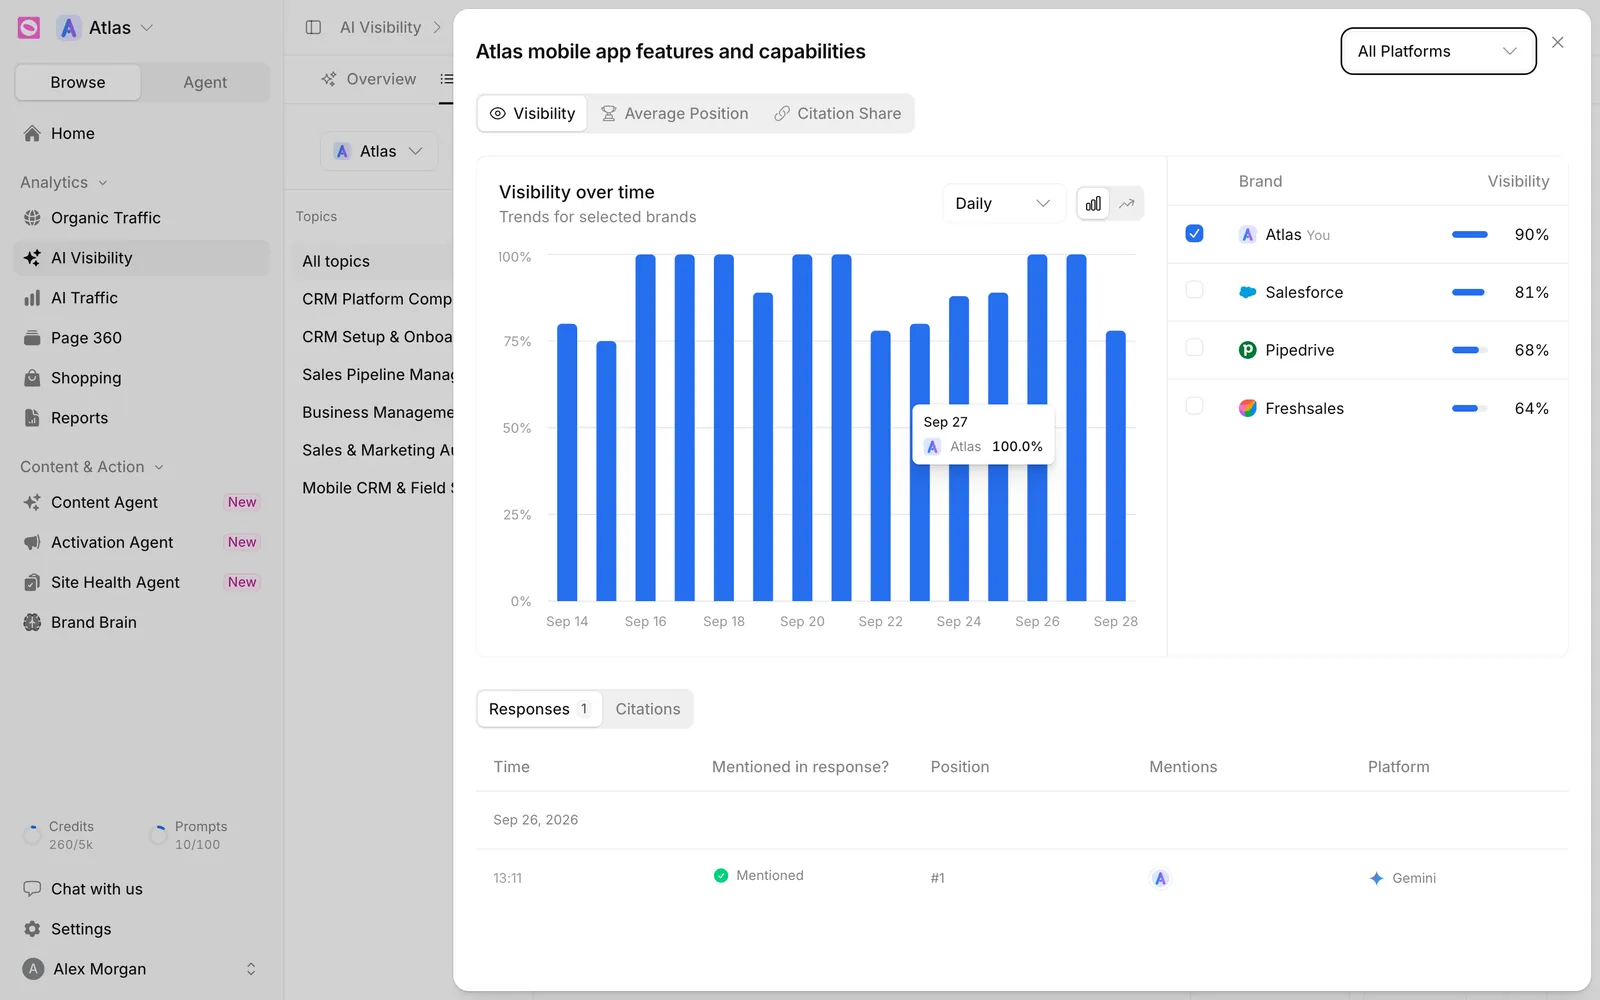The image size is (1600, 1000).
Task: Click the Sep 14 chart bar
Action: (567, 462)
